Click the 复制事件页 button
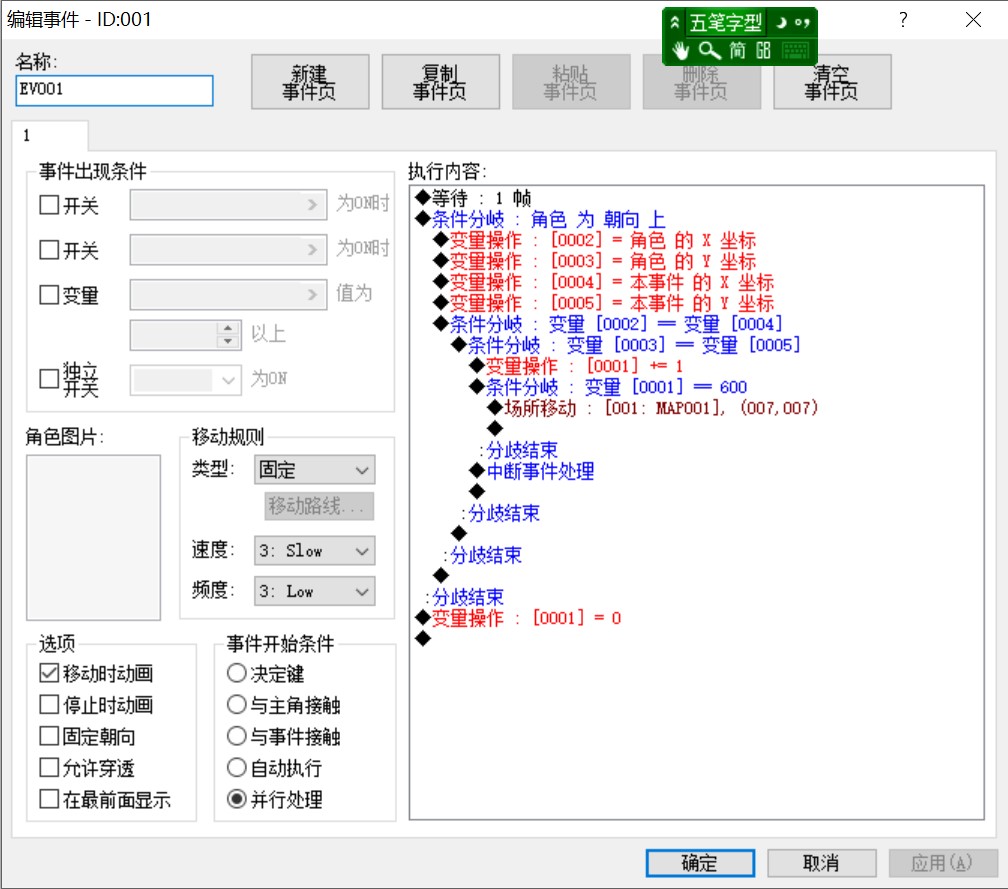This screenshot has width=1008, height=889. (x=440, y=82)
